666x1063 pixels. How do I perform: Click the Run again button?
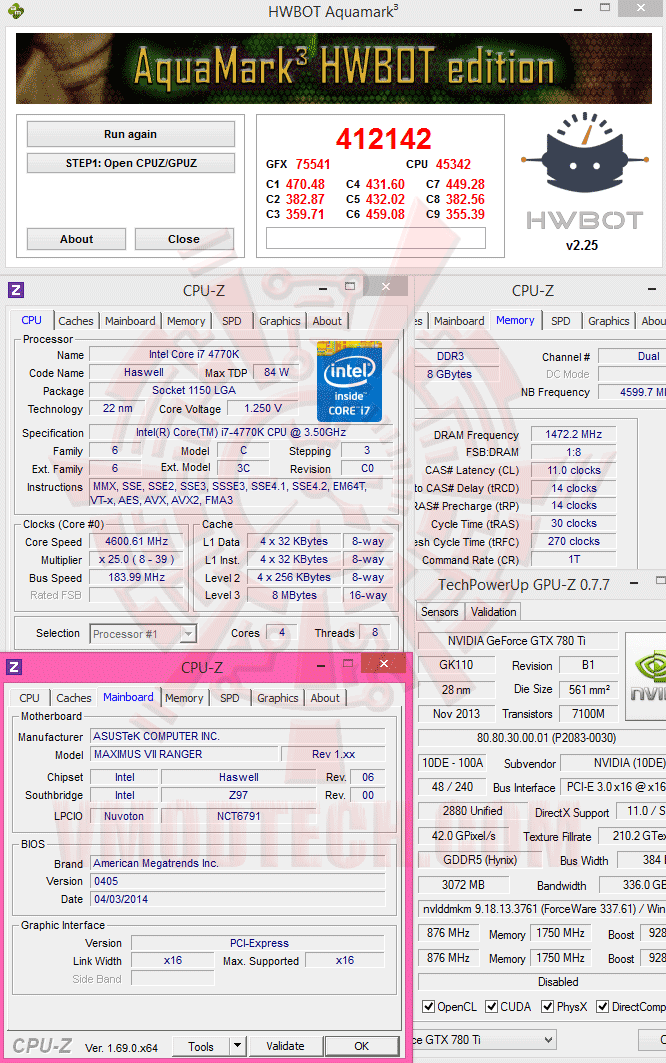pyautogui.click(x=130, y=134)
